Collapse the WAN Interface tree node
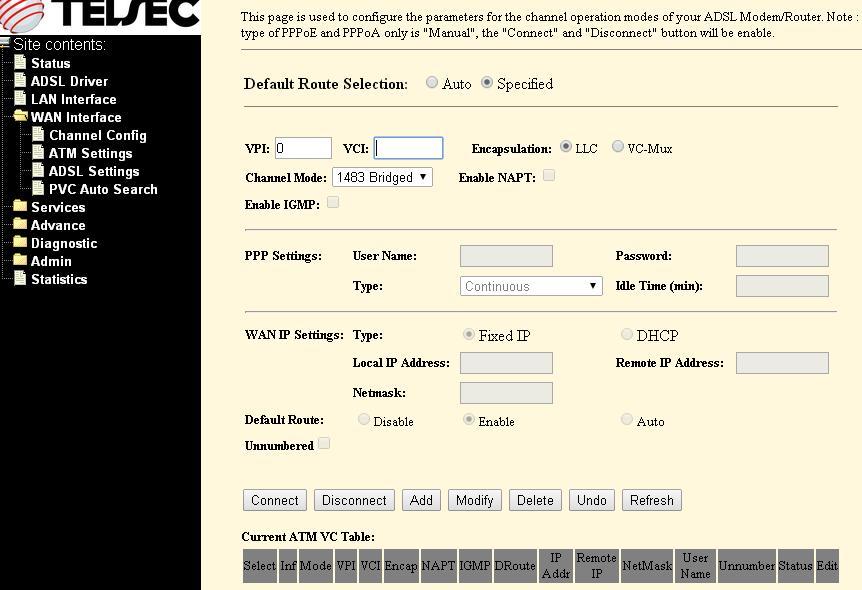 [x=76, y=117]
